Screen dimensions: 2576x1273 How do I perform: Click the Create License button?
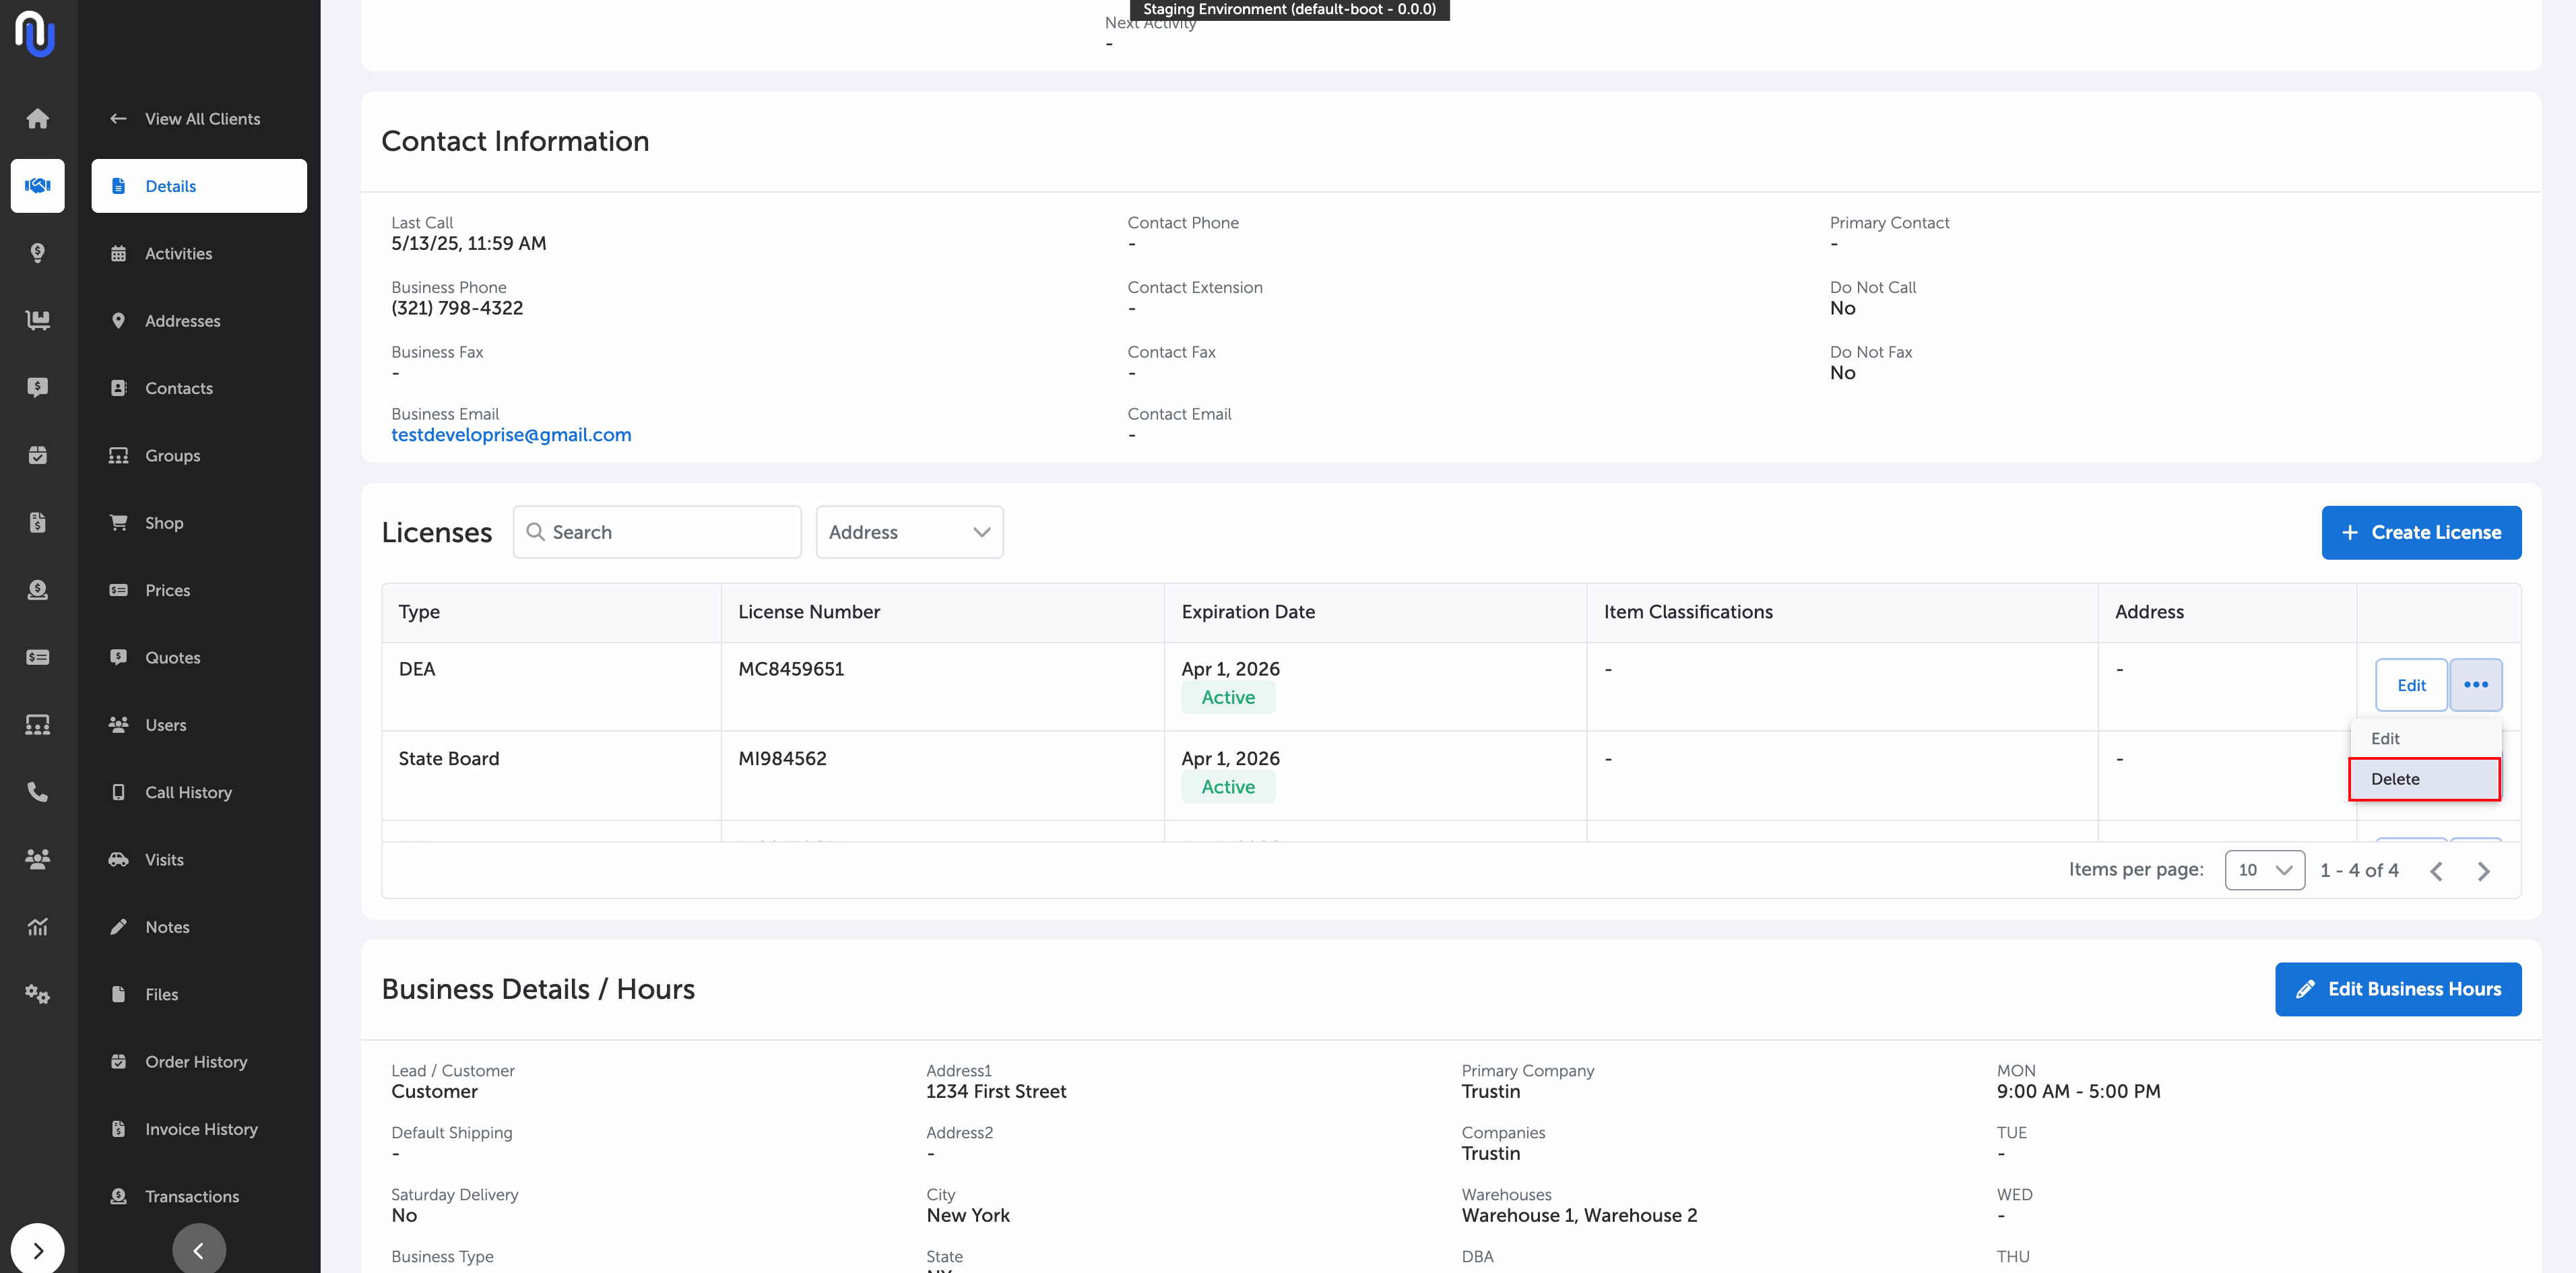(x=2420, y=532)
